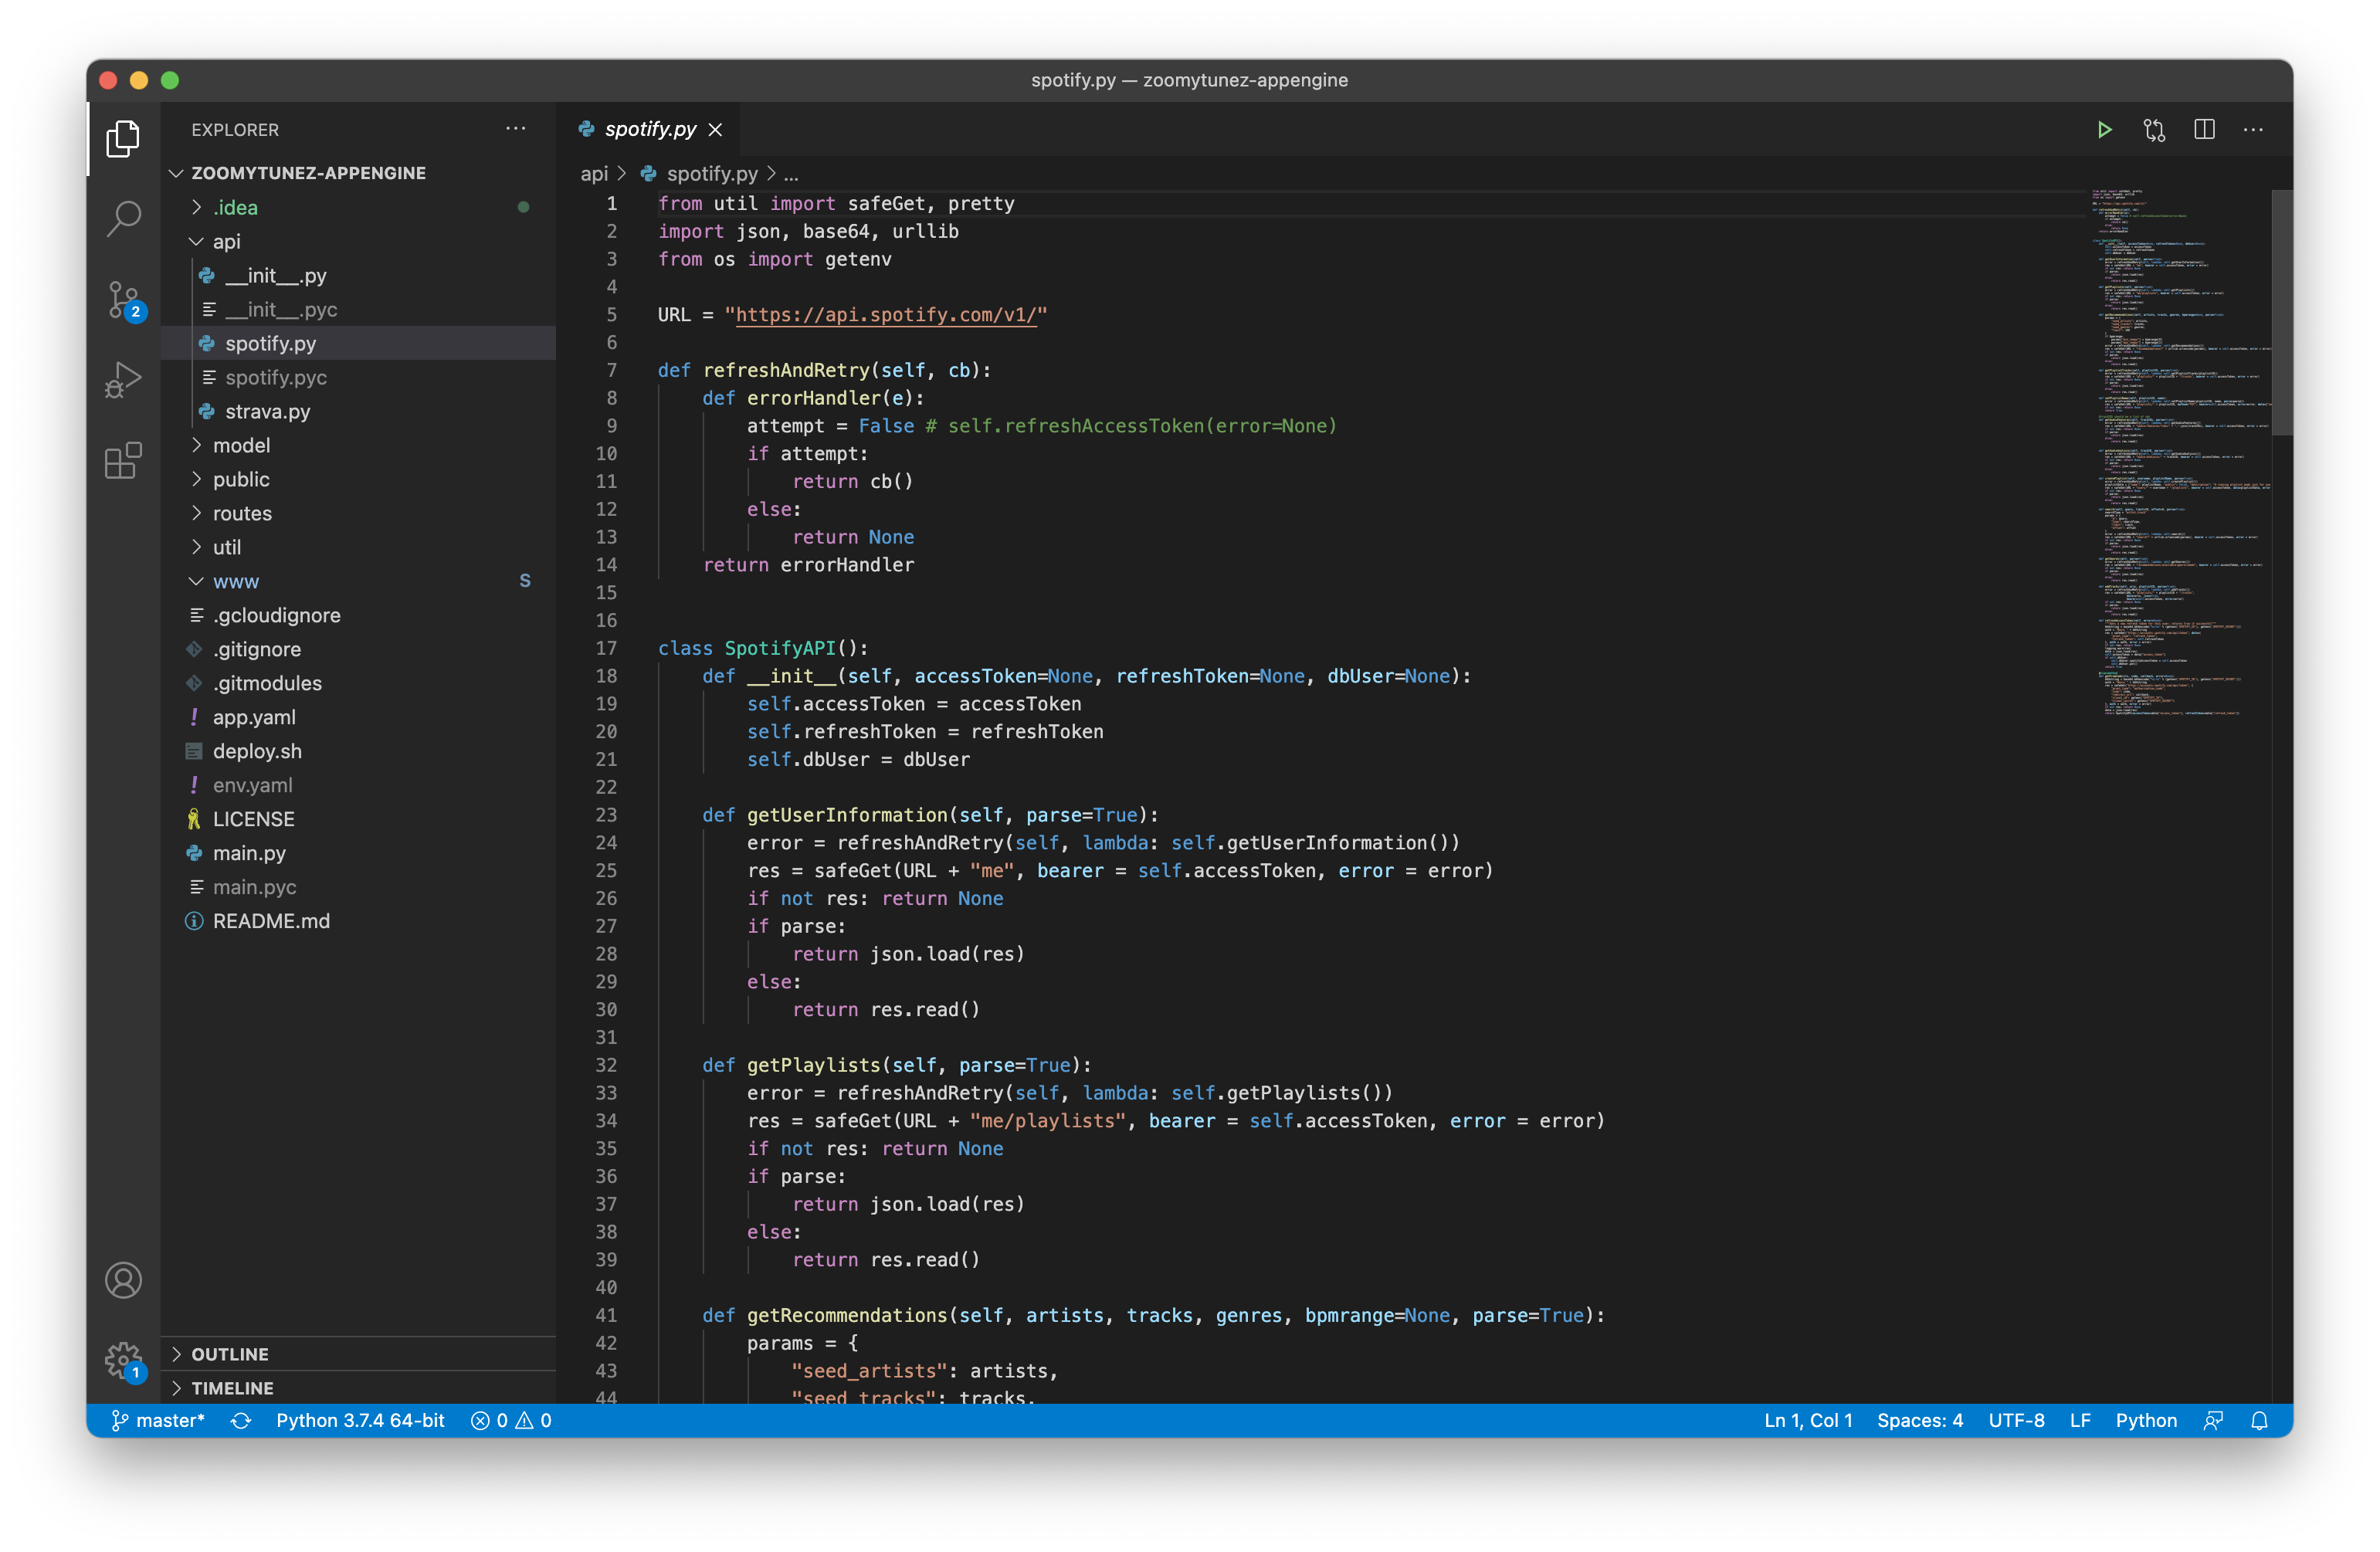Click api in the breadcrumb
The width and height of the screenshot is (2380, 1552).
coord(594,174)
